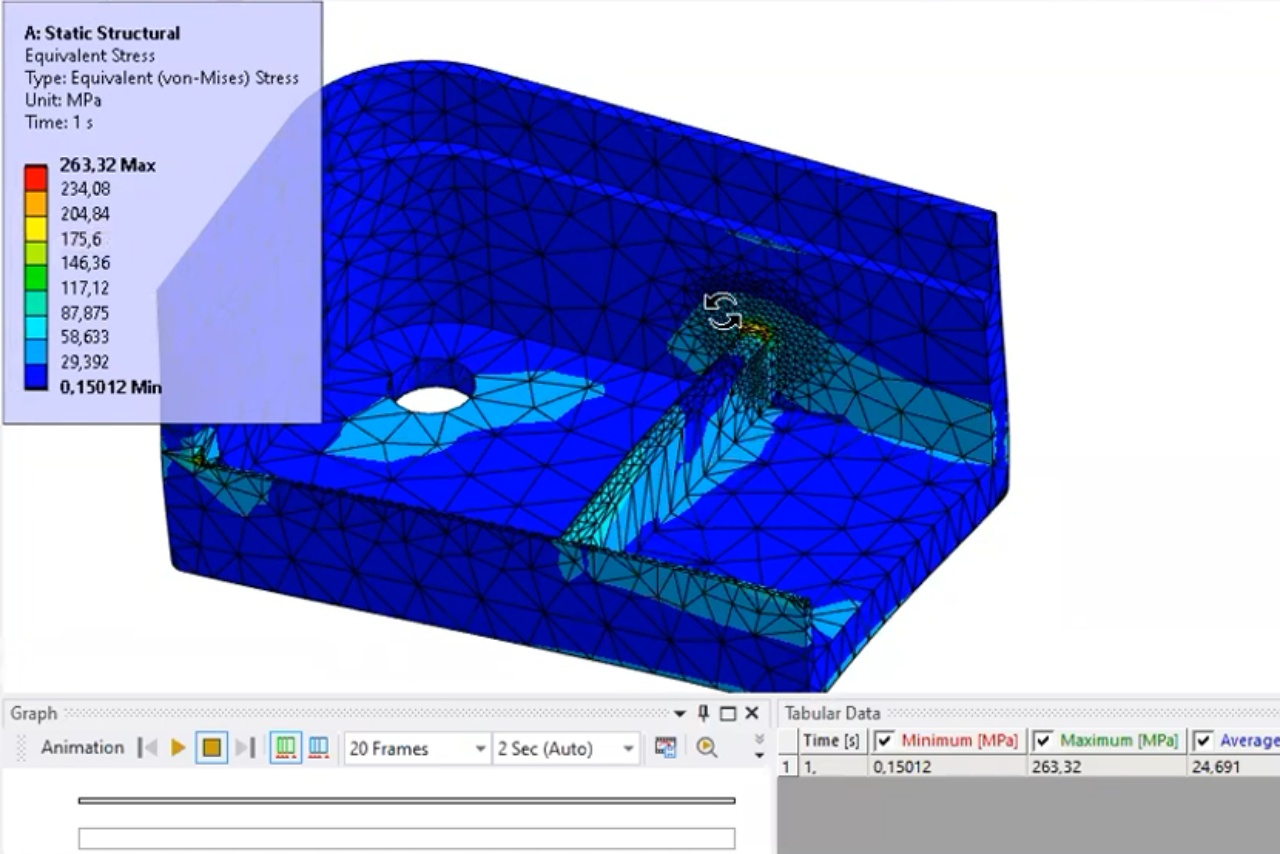Stop the animation playback
Viewport: 1280px width, 854px height.
211,748
